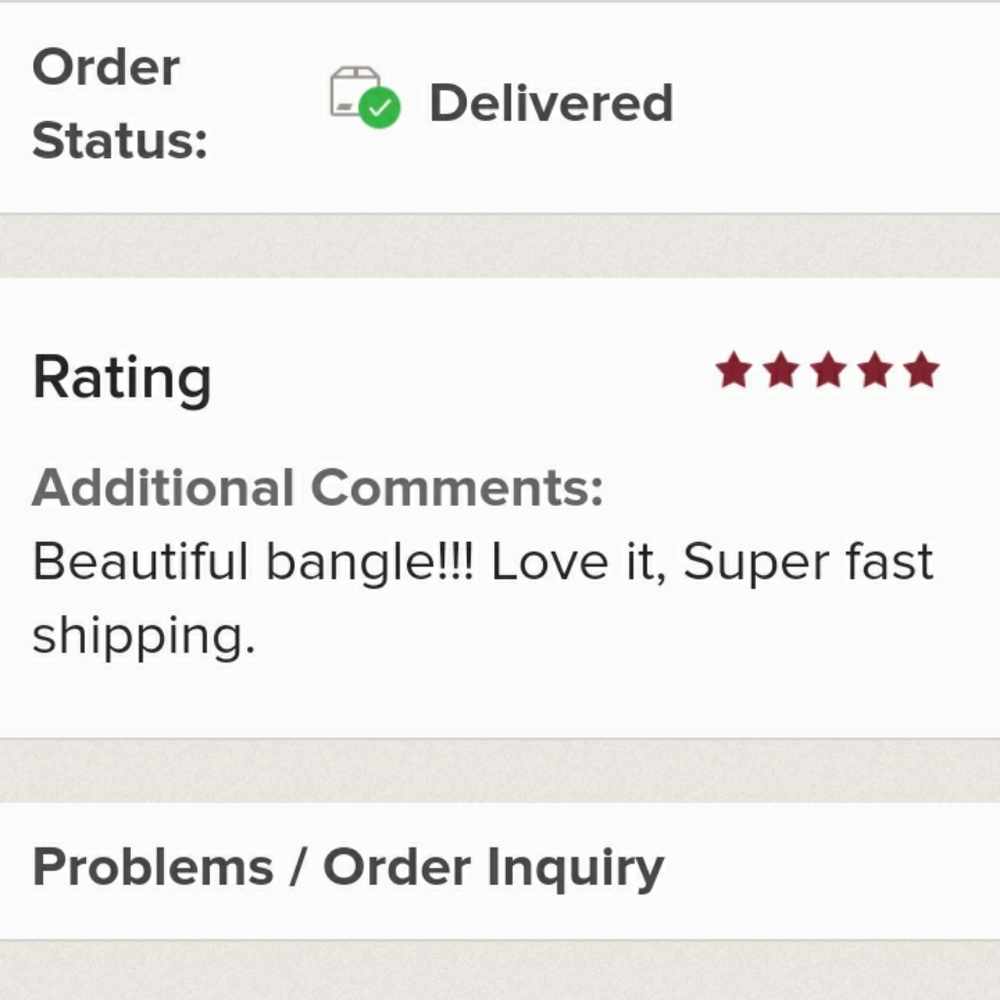The height and width of the screenshot is (1000, 1000).
Task: Select the first rating star
Action: point(733,370)
